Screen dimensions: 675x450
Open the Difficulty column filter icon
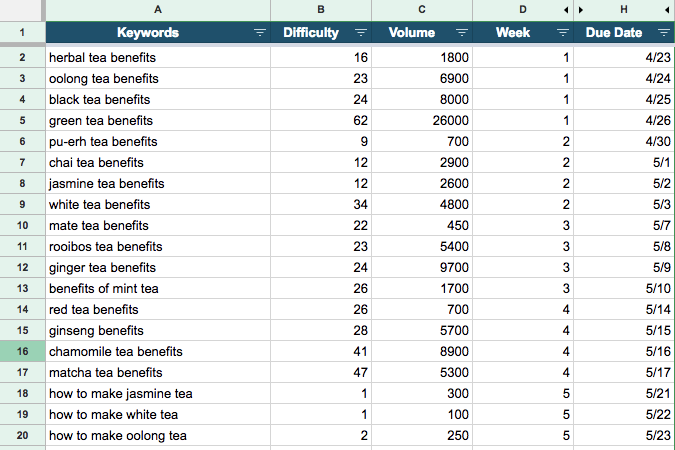tap(361, 32)
